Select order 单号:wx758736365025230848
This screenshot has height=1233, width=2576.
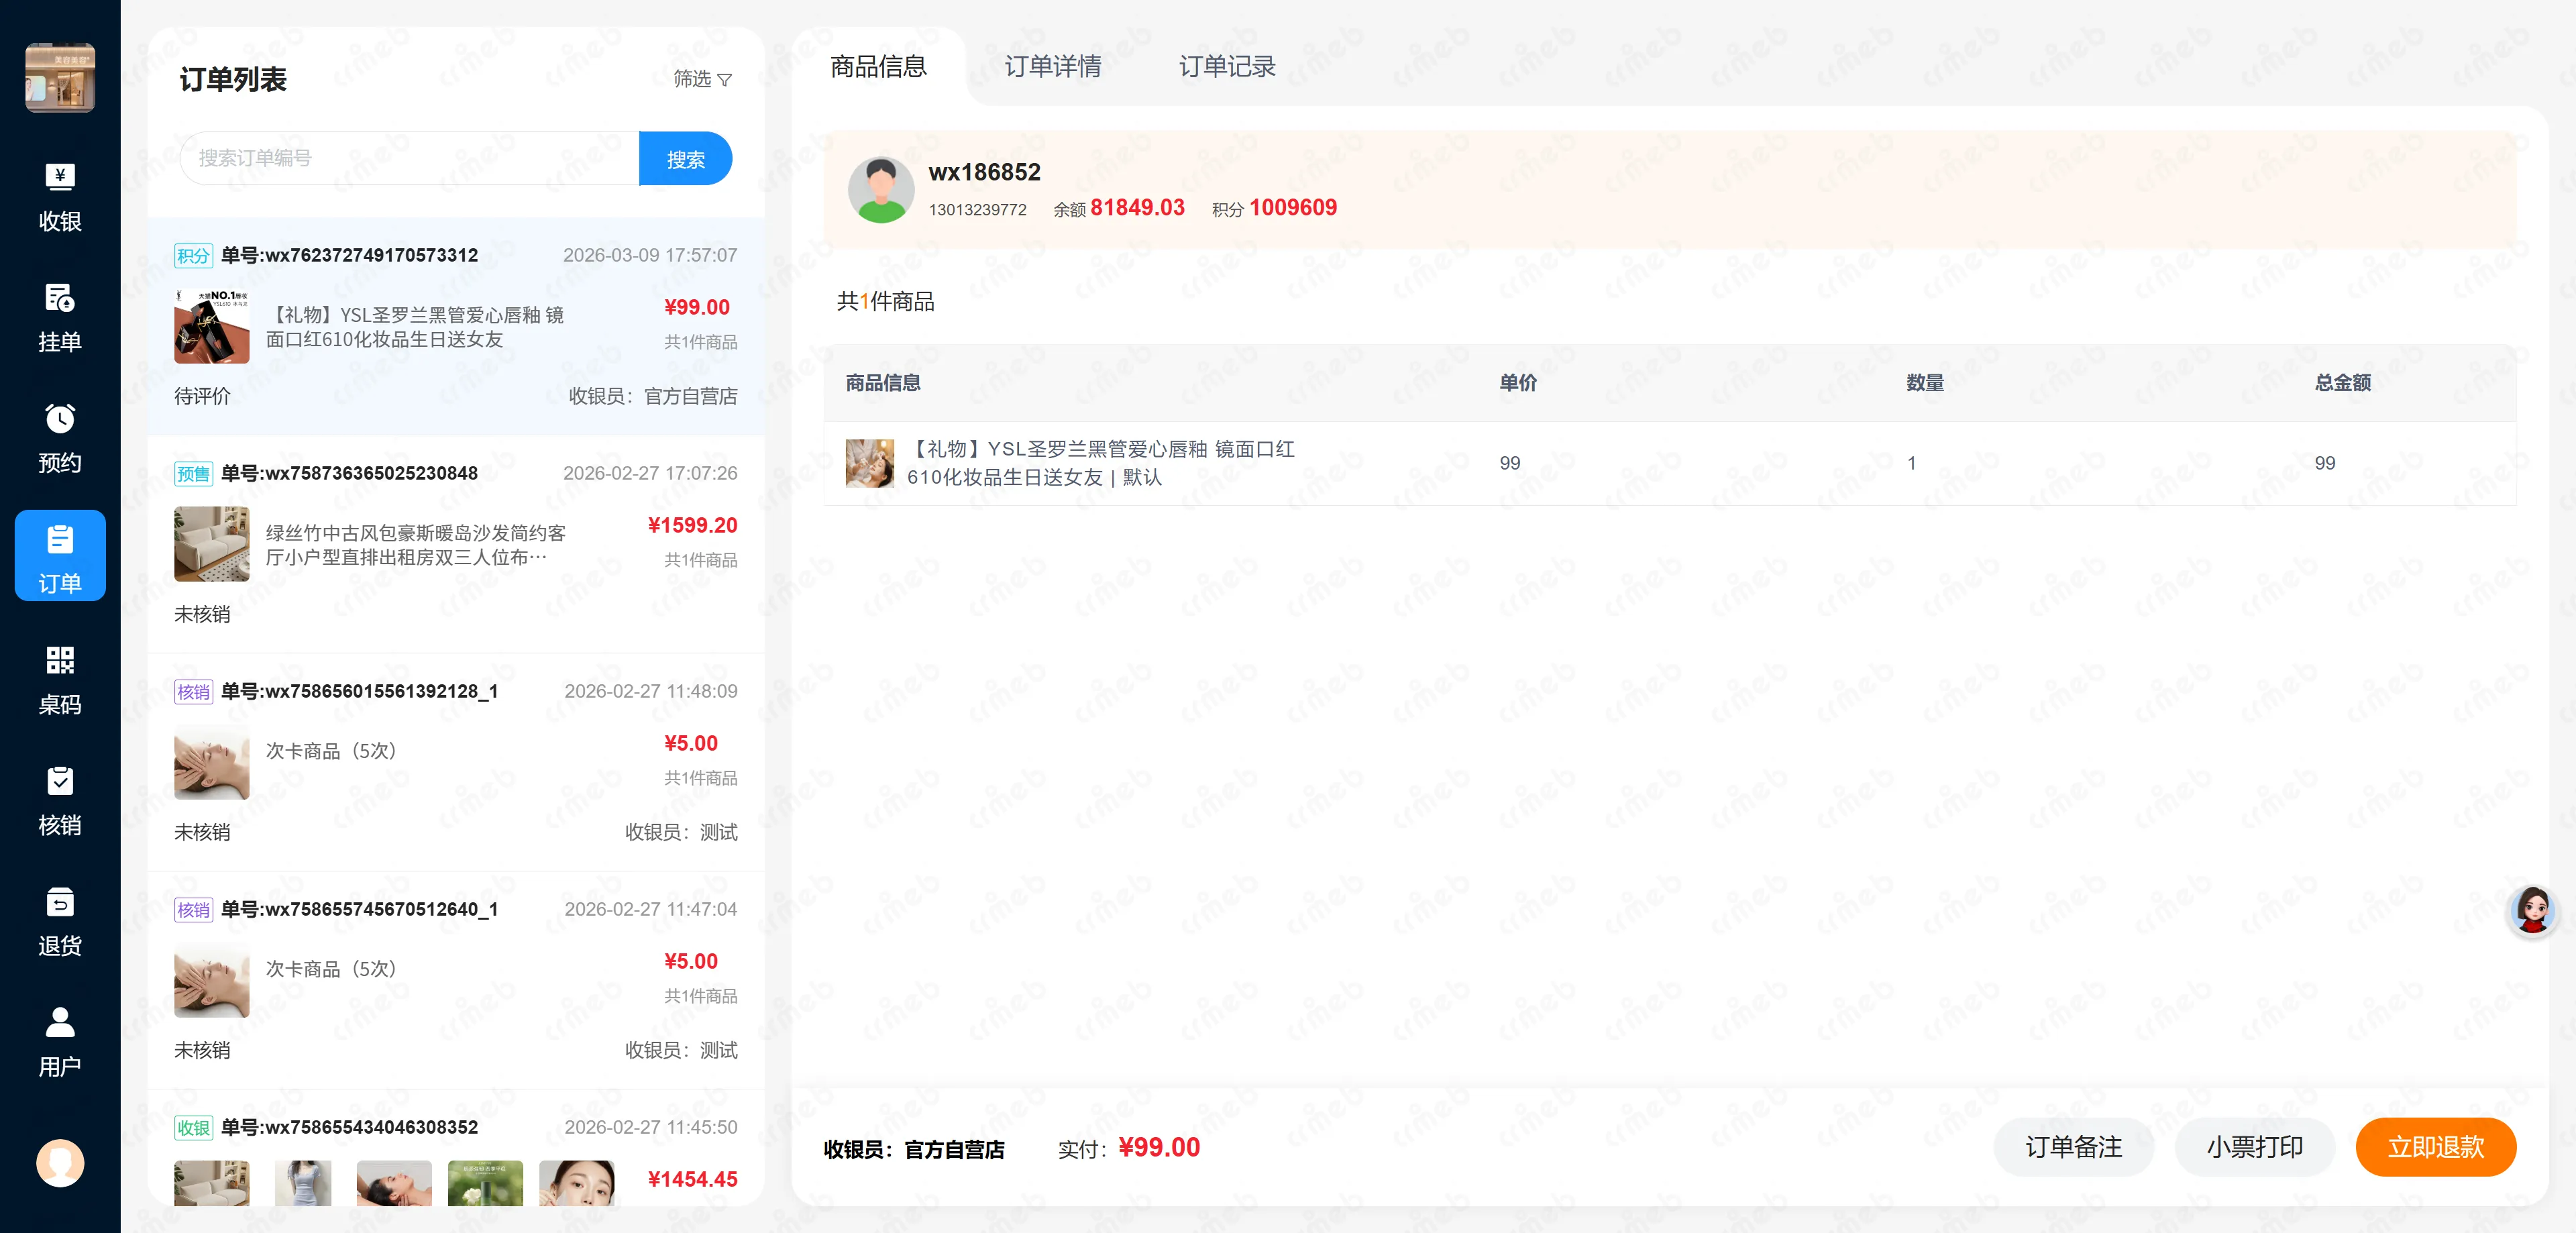point(455,544)
